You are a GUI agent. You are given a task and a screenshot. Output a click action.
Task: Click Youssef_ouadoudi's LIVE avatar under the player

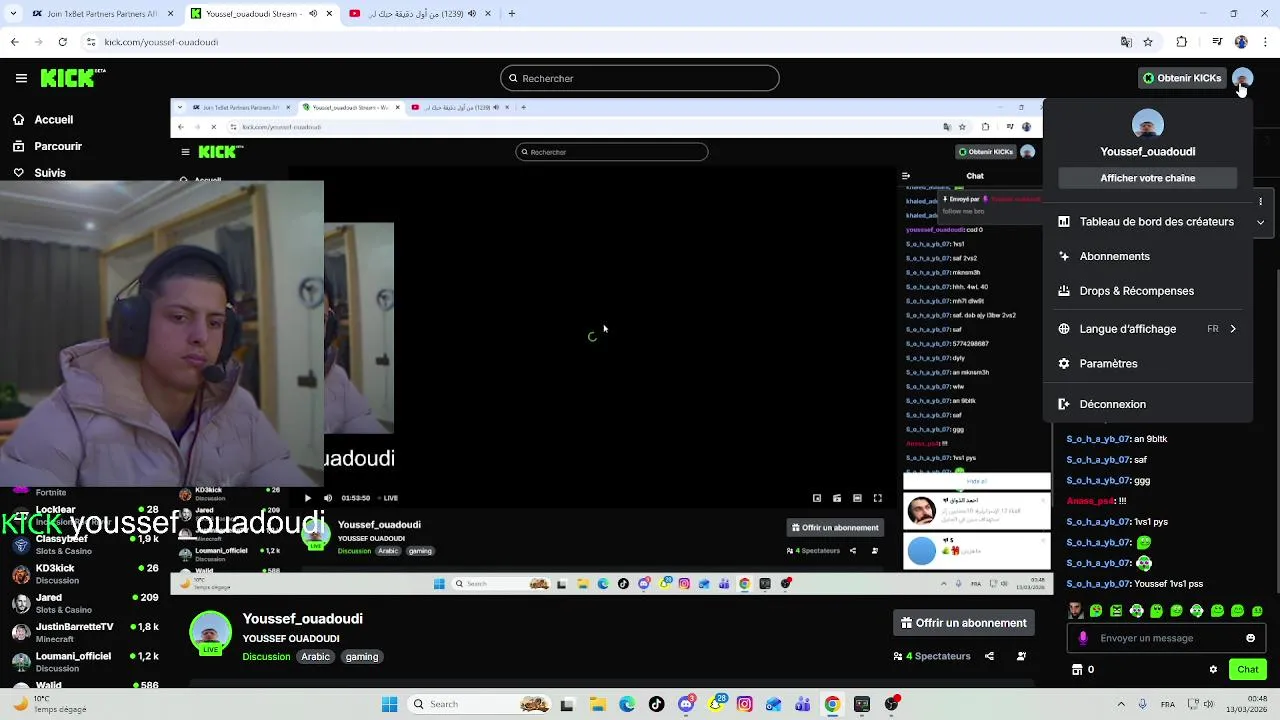point(210,634)
